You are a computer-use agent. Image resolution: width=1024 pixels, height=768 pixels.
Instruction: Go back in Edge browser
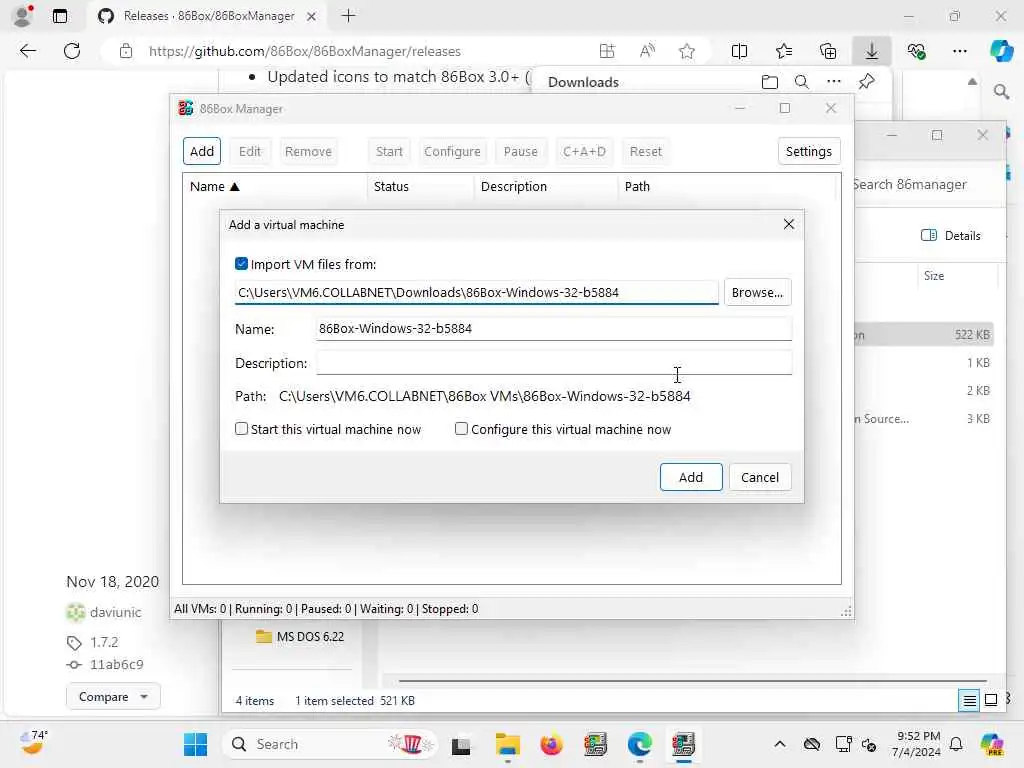tap(27, 51)
